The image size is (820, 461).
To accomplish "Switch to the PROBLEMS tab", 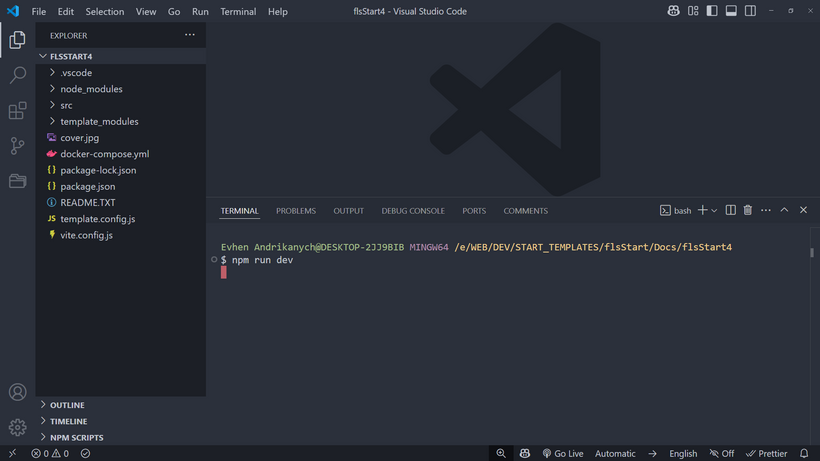I will [295, 211].
